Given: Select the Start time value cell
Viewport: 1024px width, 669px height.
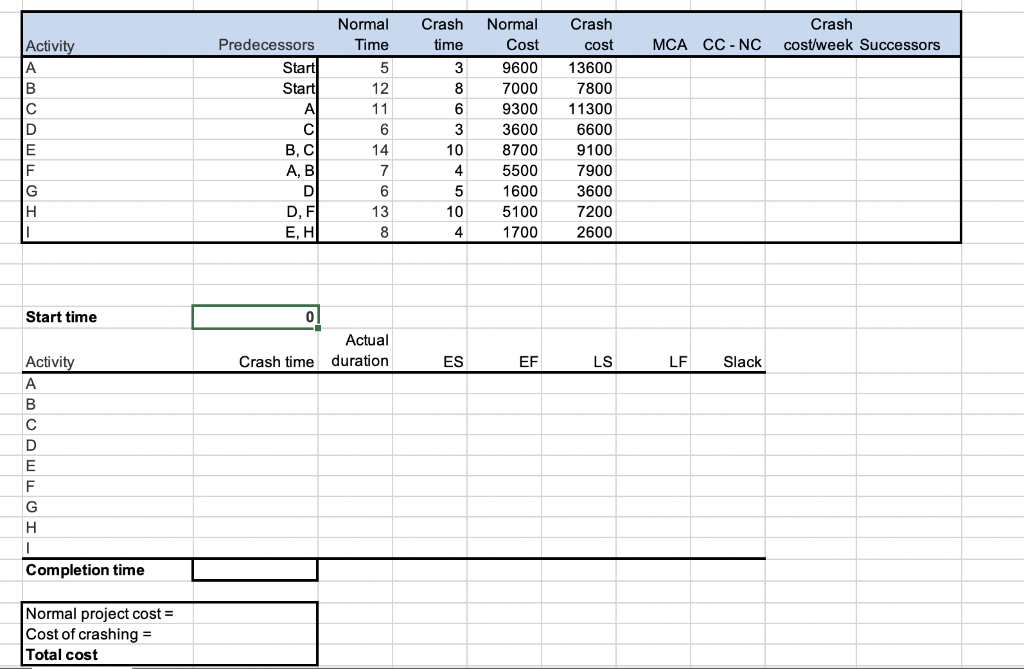Looking at the screenshot, I should pos(255,317).
